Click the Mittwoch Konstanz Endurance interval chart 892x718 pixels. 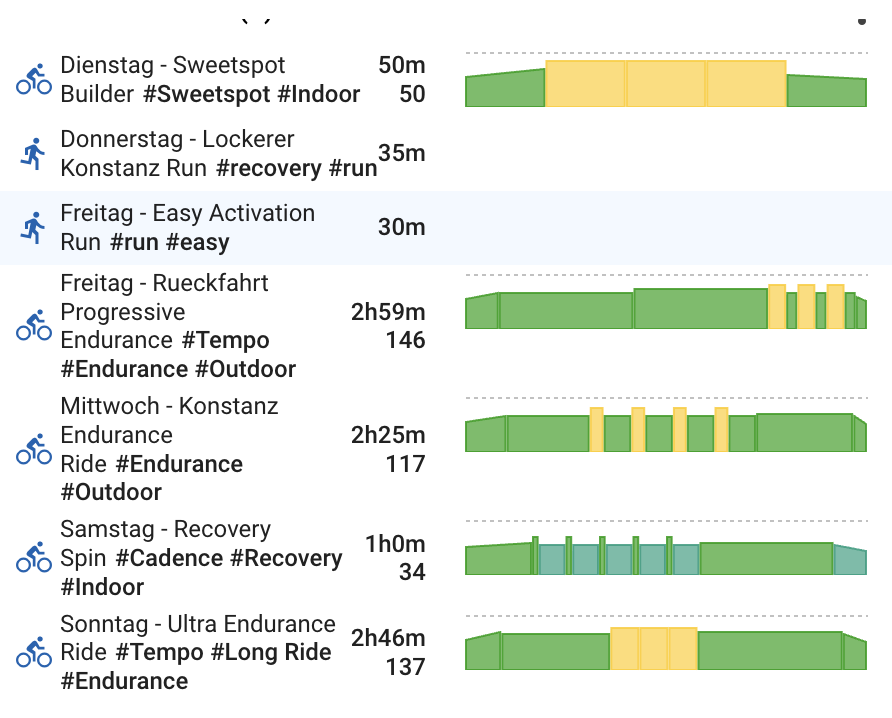click(x=665, y=430)
